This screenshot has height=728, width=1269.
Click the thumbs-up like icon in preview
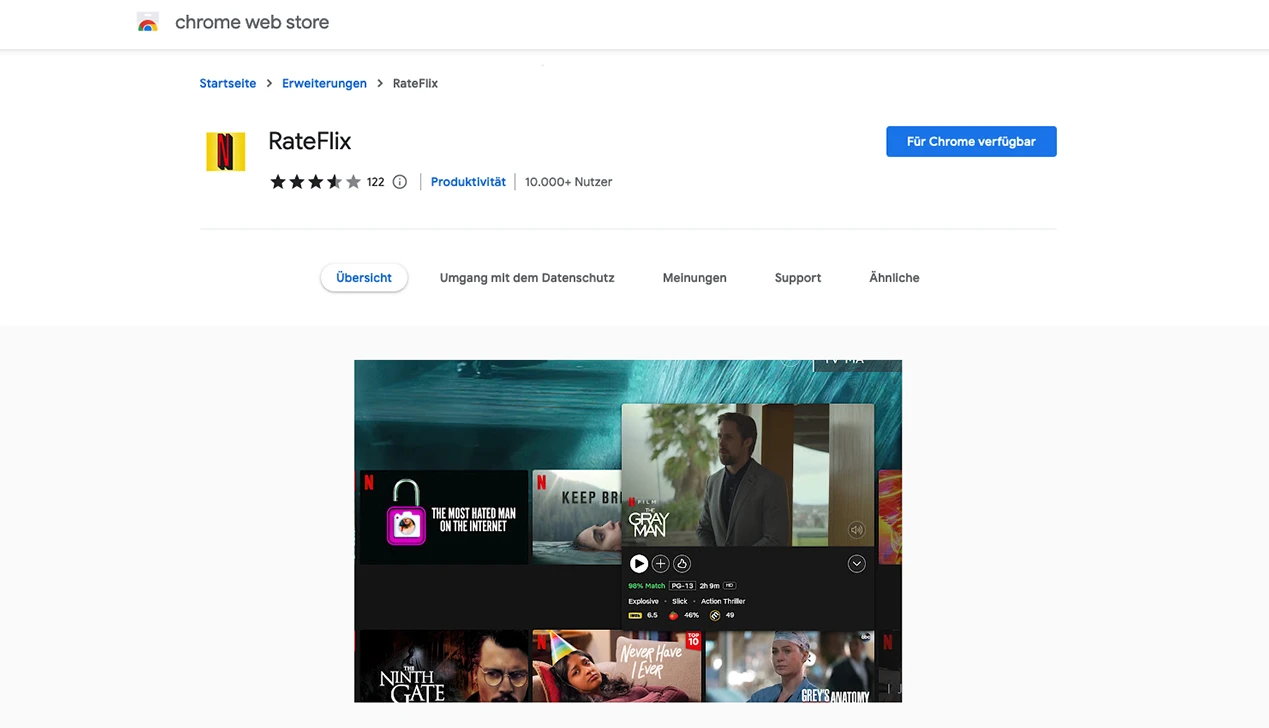[682, 564]
